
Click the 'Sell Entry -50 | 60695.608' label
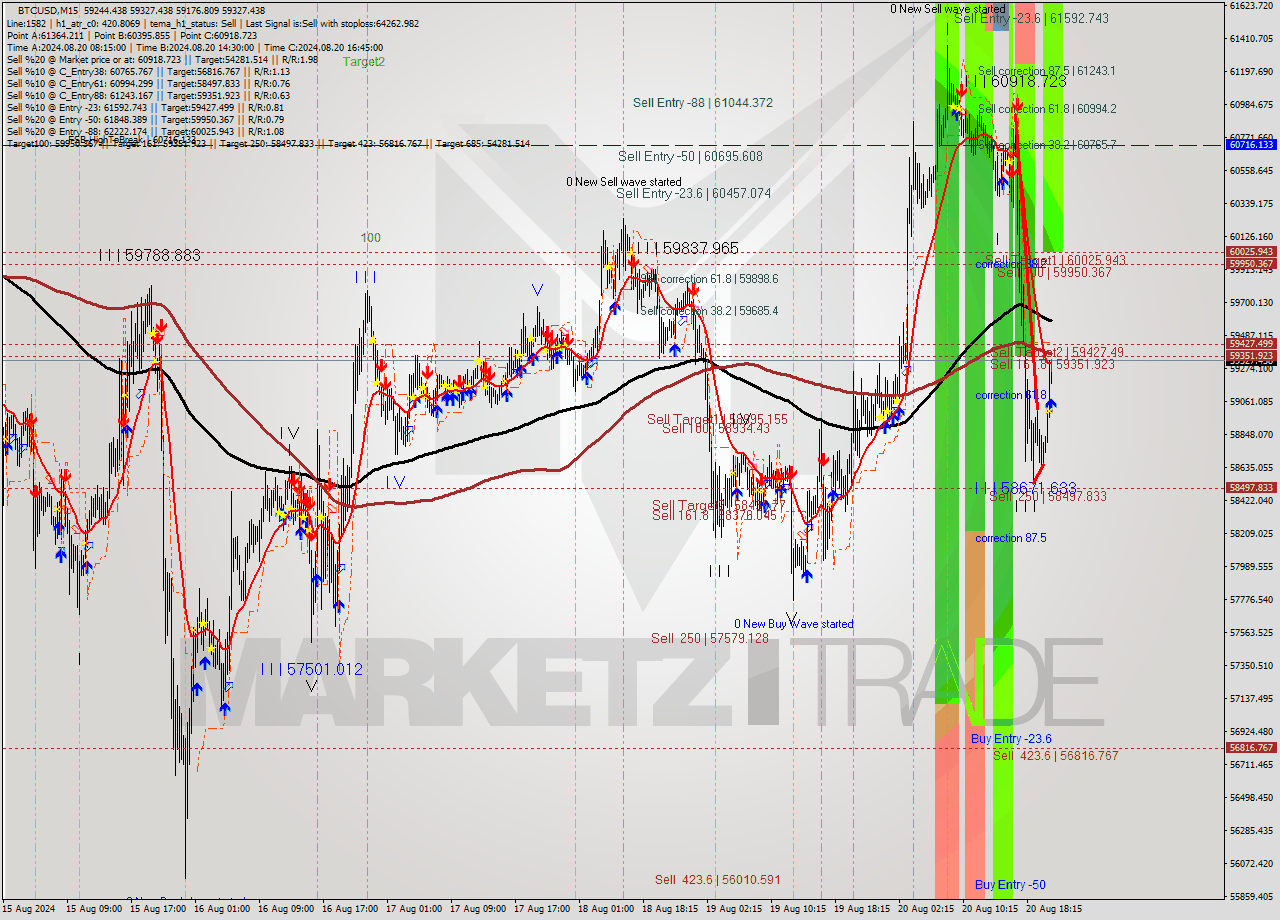click(x=690, y=156)
